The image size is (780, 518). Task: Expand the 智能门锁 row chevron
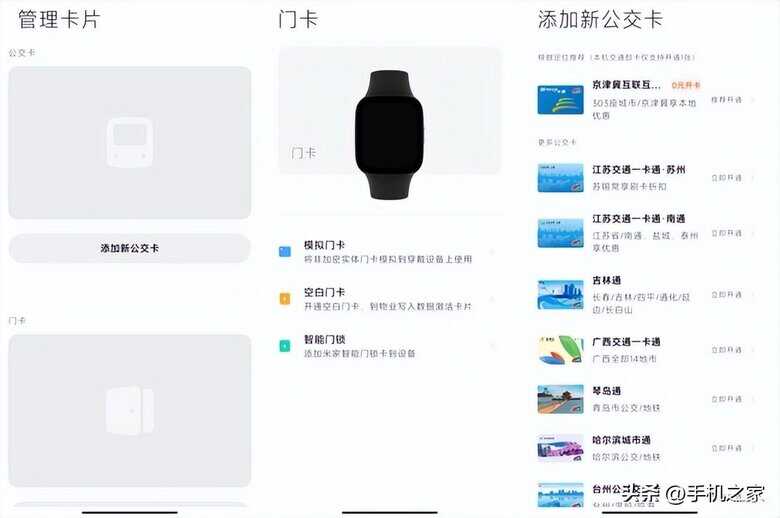pyautogui.click(x=492, y=346)
